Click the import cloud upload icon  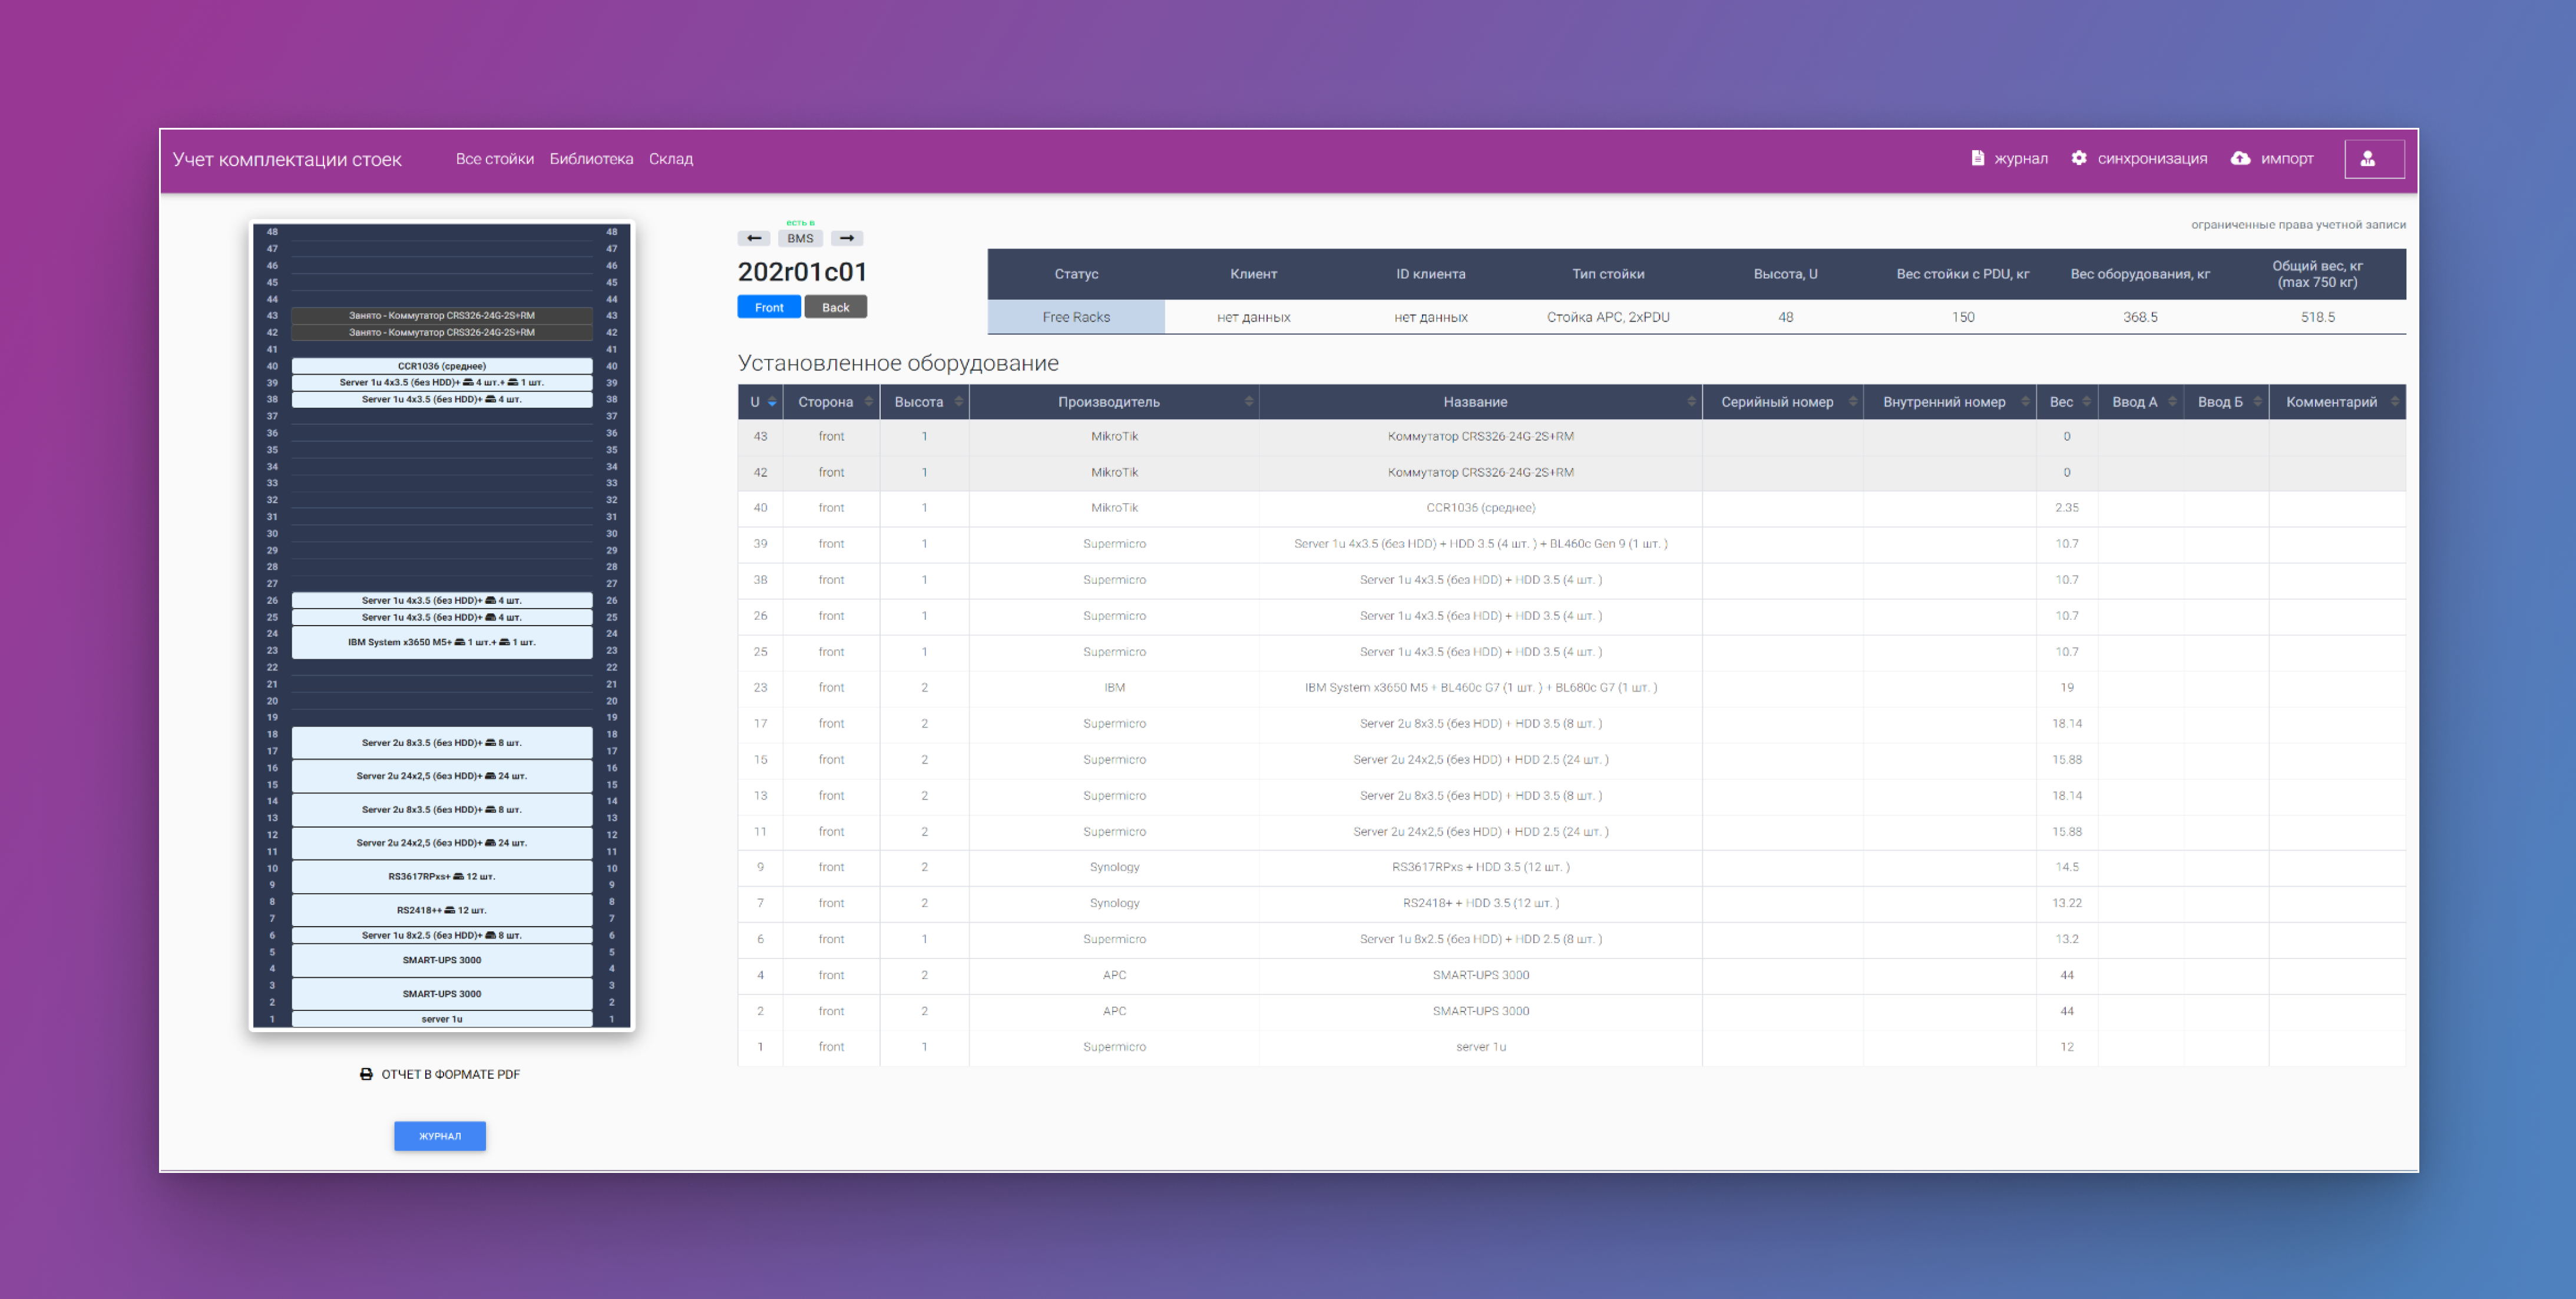click(x=2240, y=158)
